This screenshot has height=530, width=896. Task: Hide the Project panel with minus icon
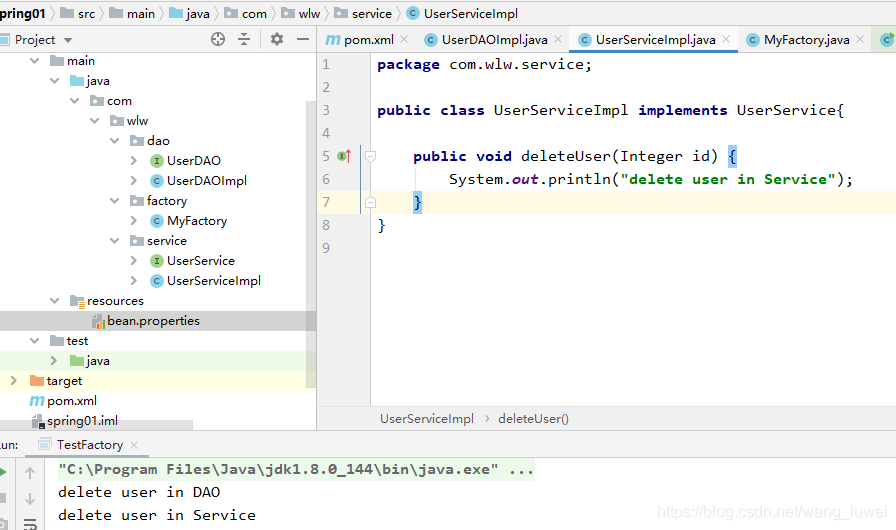coord(303,39)
